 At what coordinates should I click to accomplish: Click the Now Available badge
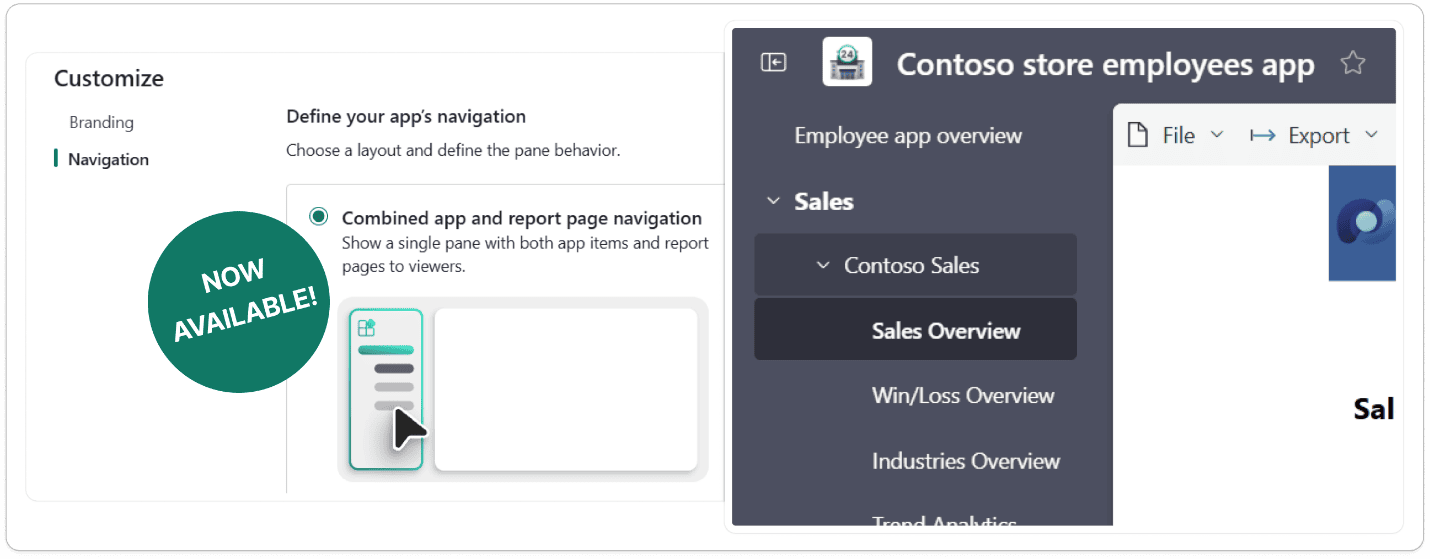[239, 300]
